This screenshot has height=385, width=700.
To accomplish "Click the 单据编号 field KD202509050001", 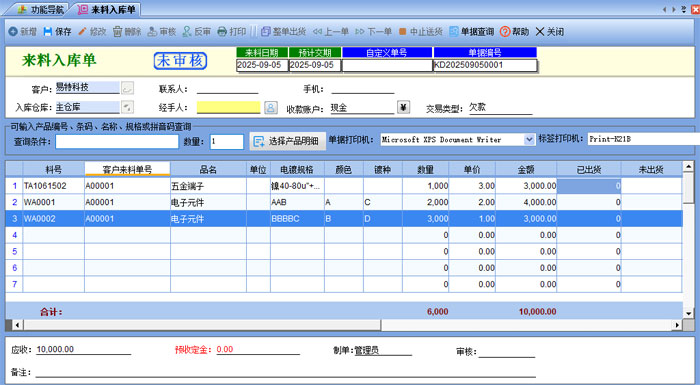I will (485, 65).
